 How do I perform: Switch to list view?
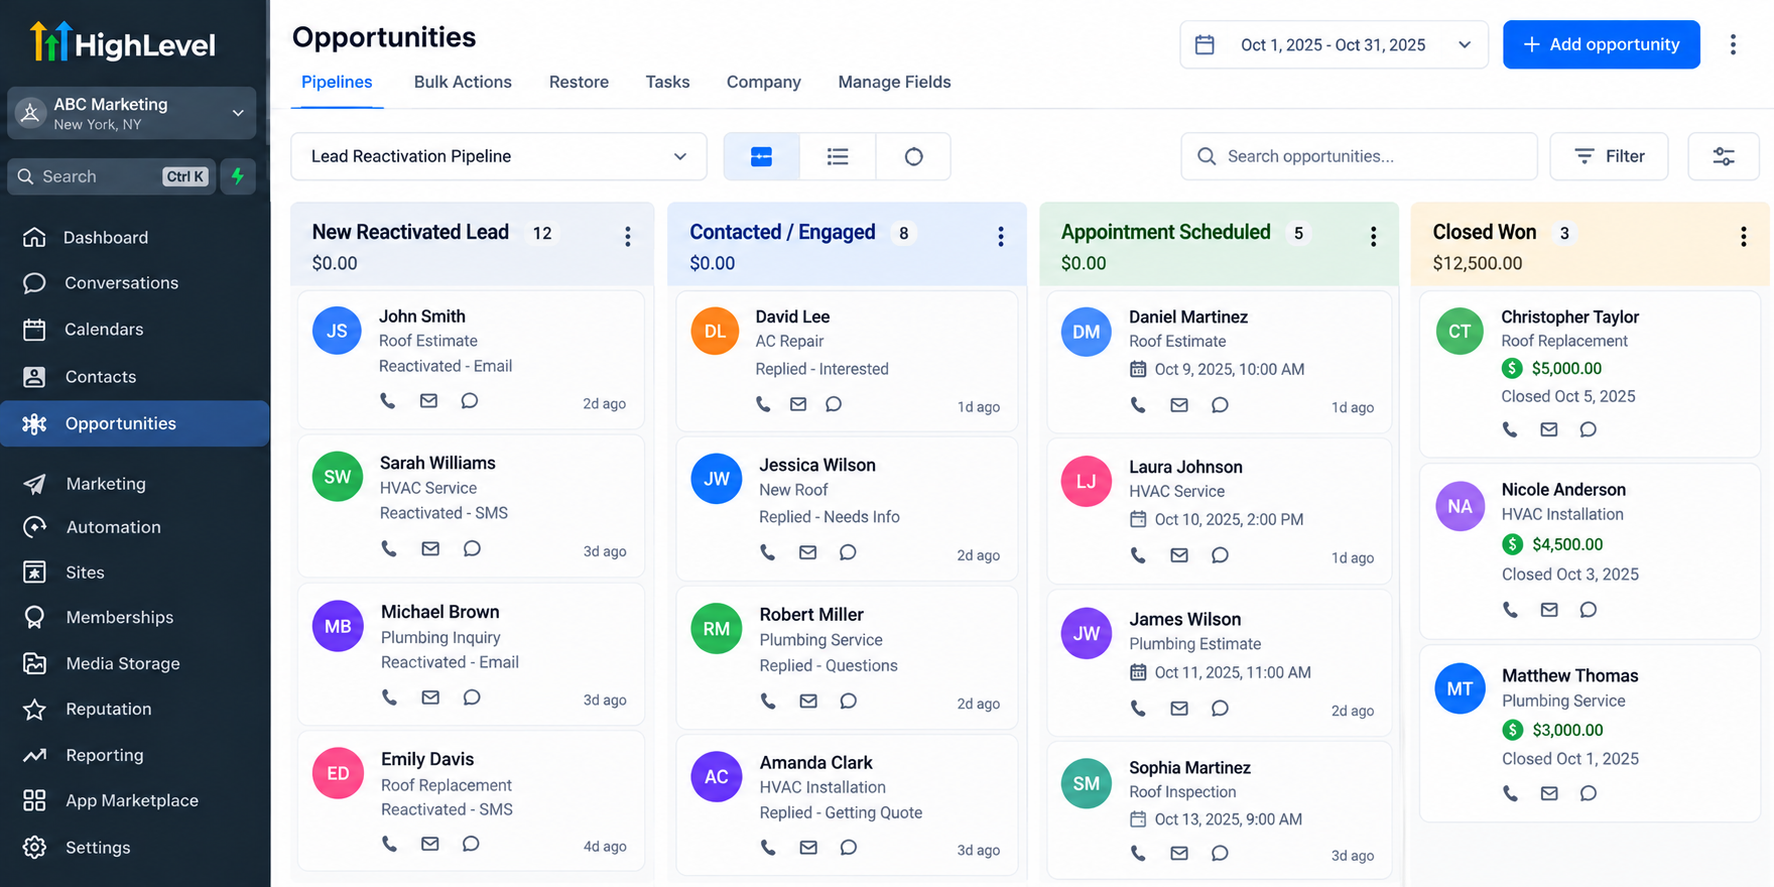[838, 156]
